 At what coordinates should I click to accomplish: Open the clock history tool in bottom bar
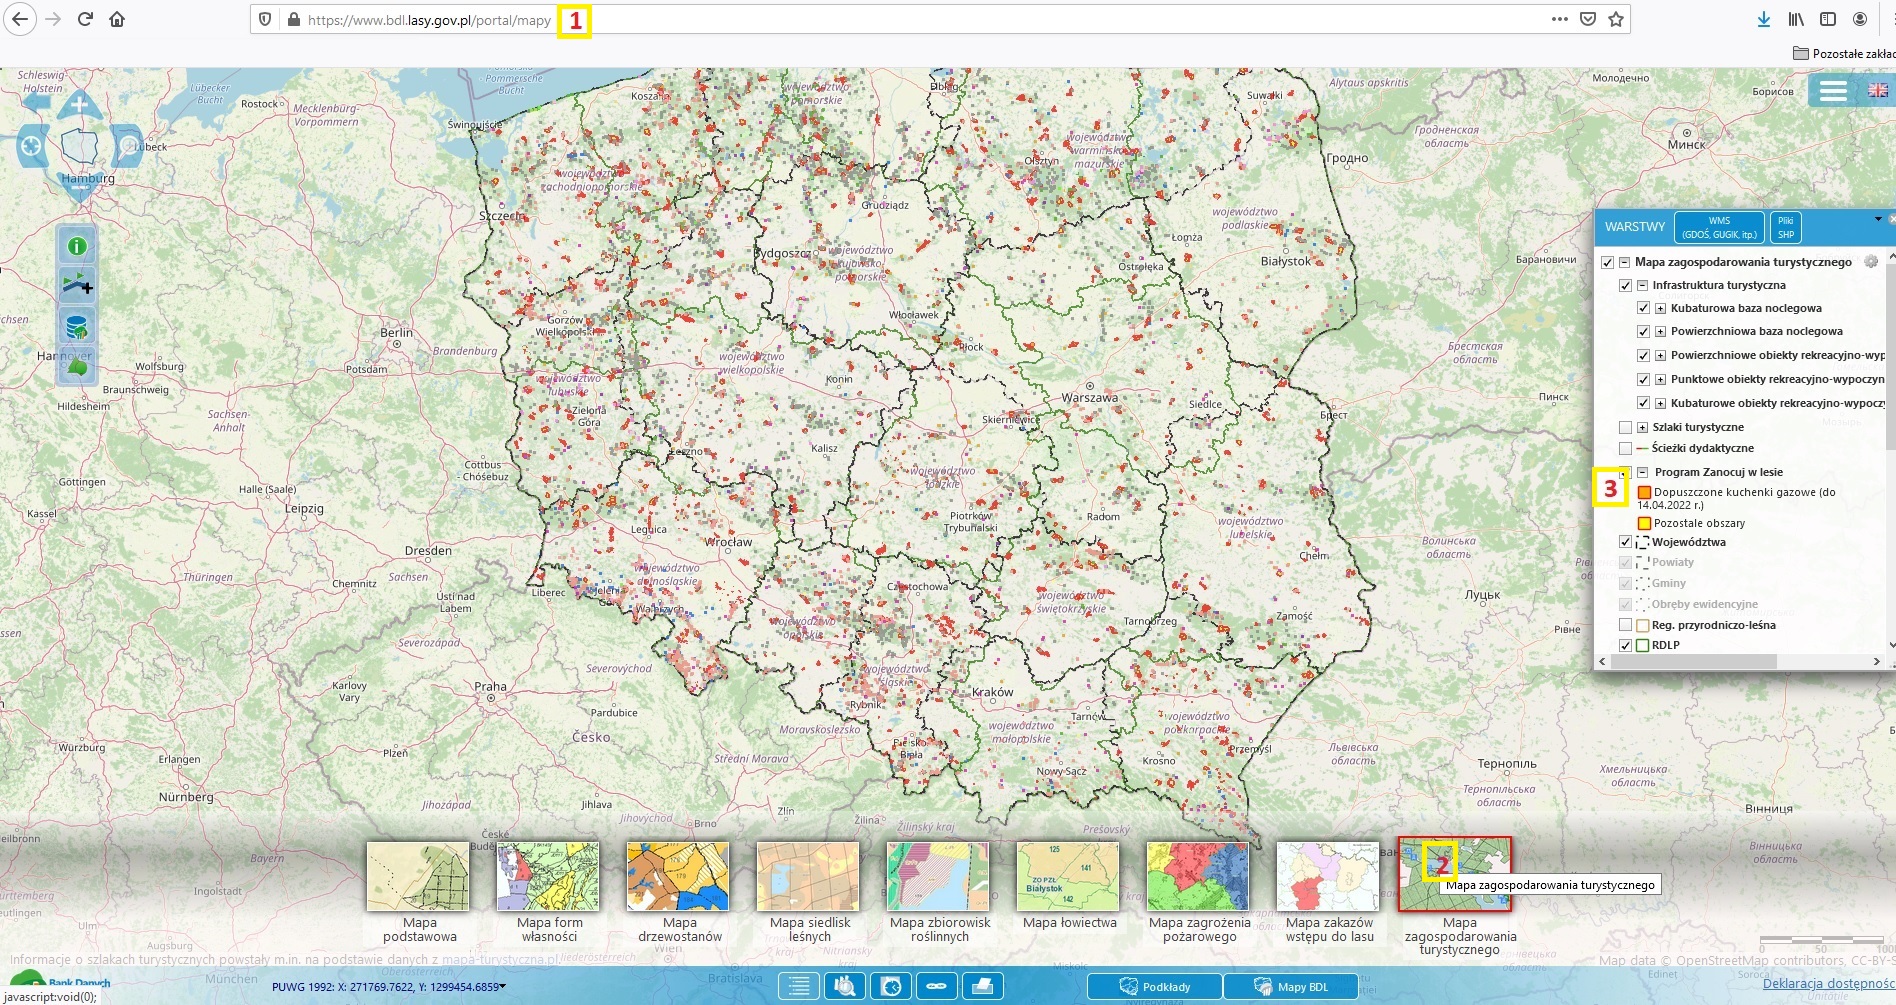pos(891,986)
